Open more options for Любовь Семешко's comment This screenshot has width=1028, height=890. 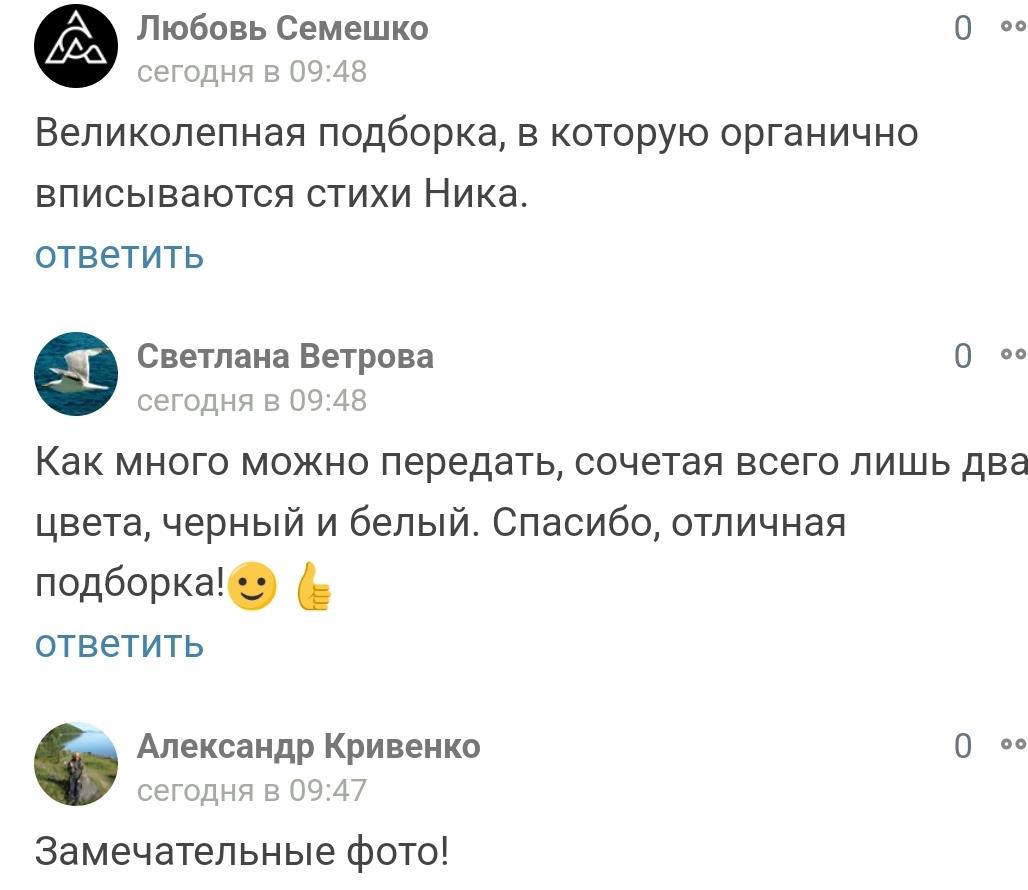(x=1012, y=28)
